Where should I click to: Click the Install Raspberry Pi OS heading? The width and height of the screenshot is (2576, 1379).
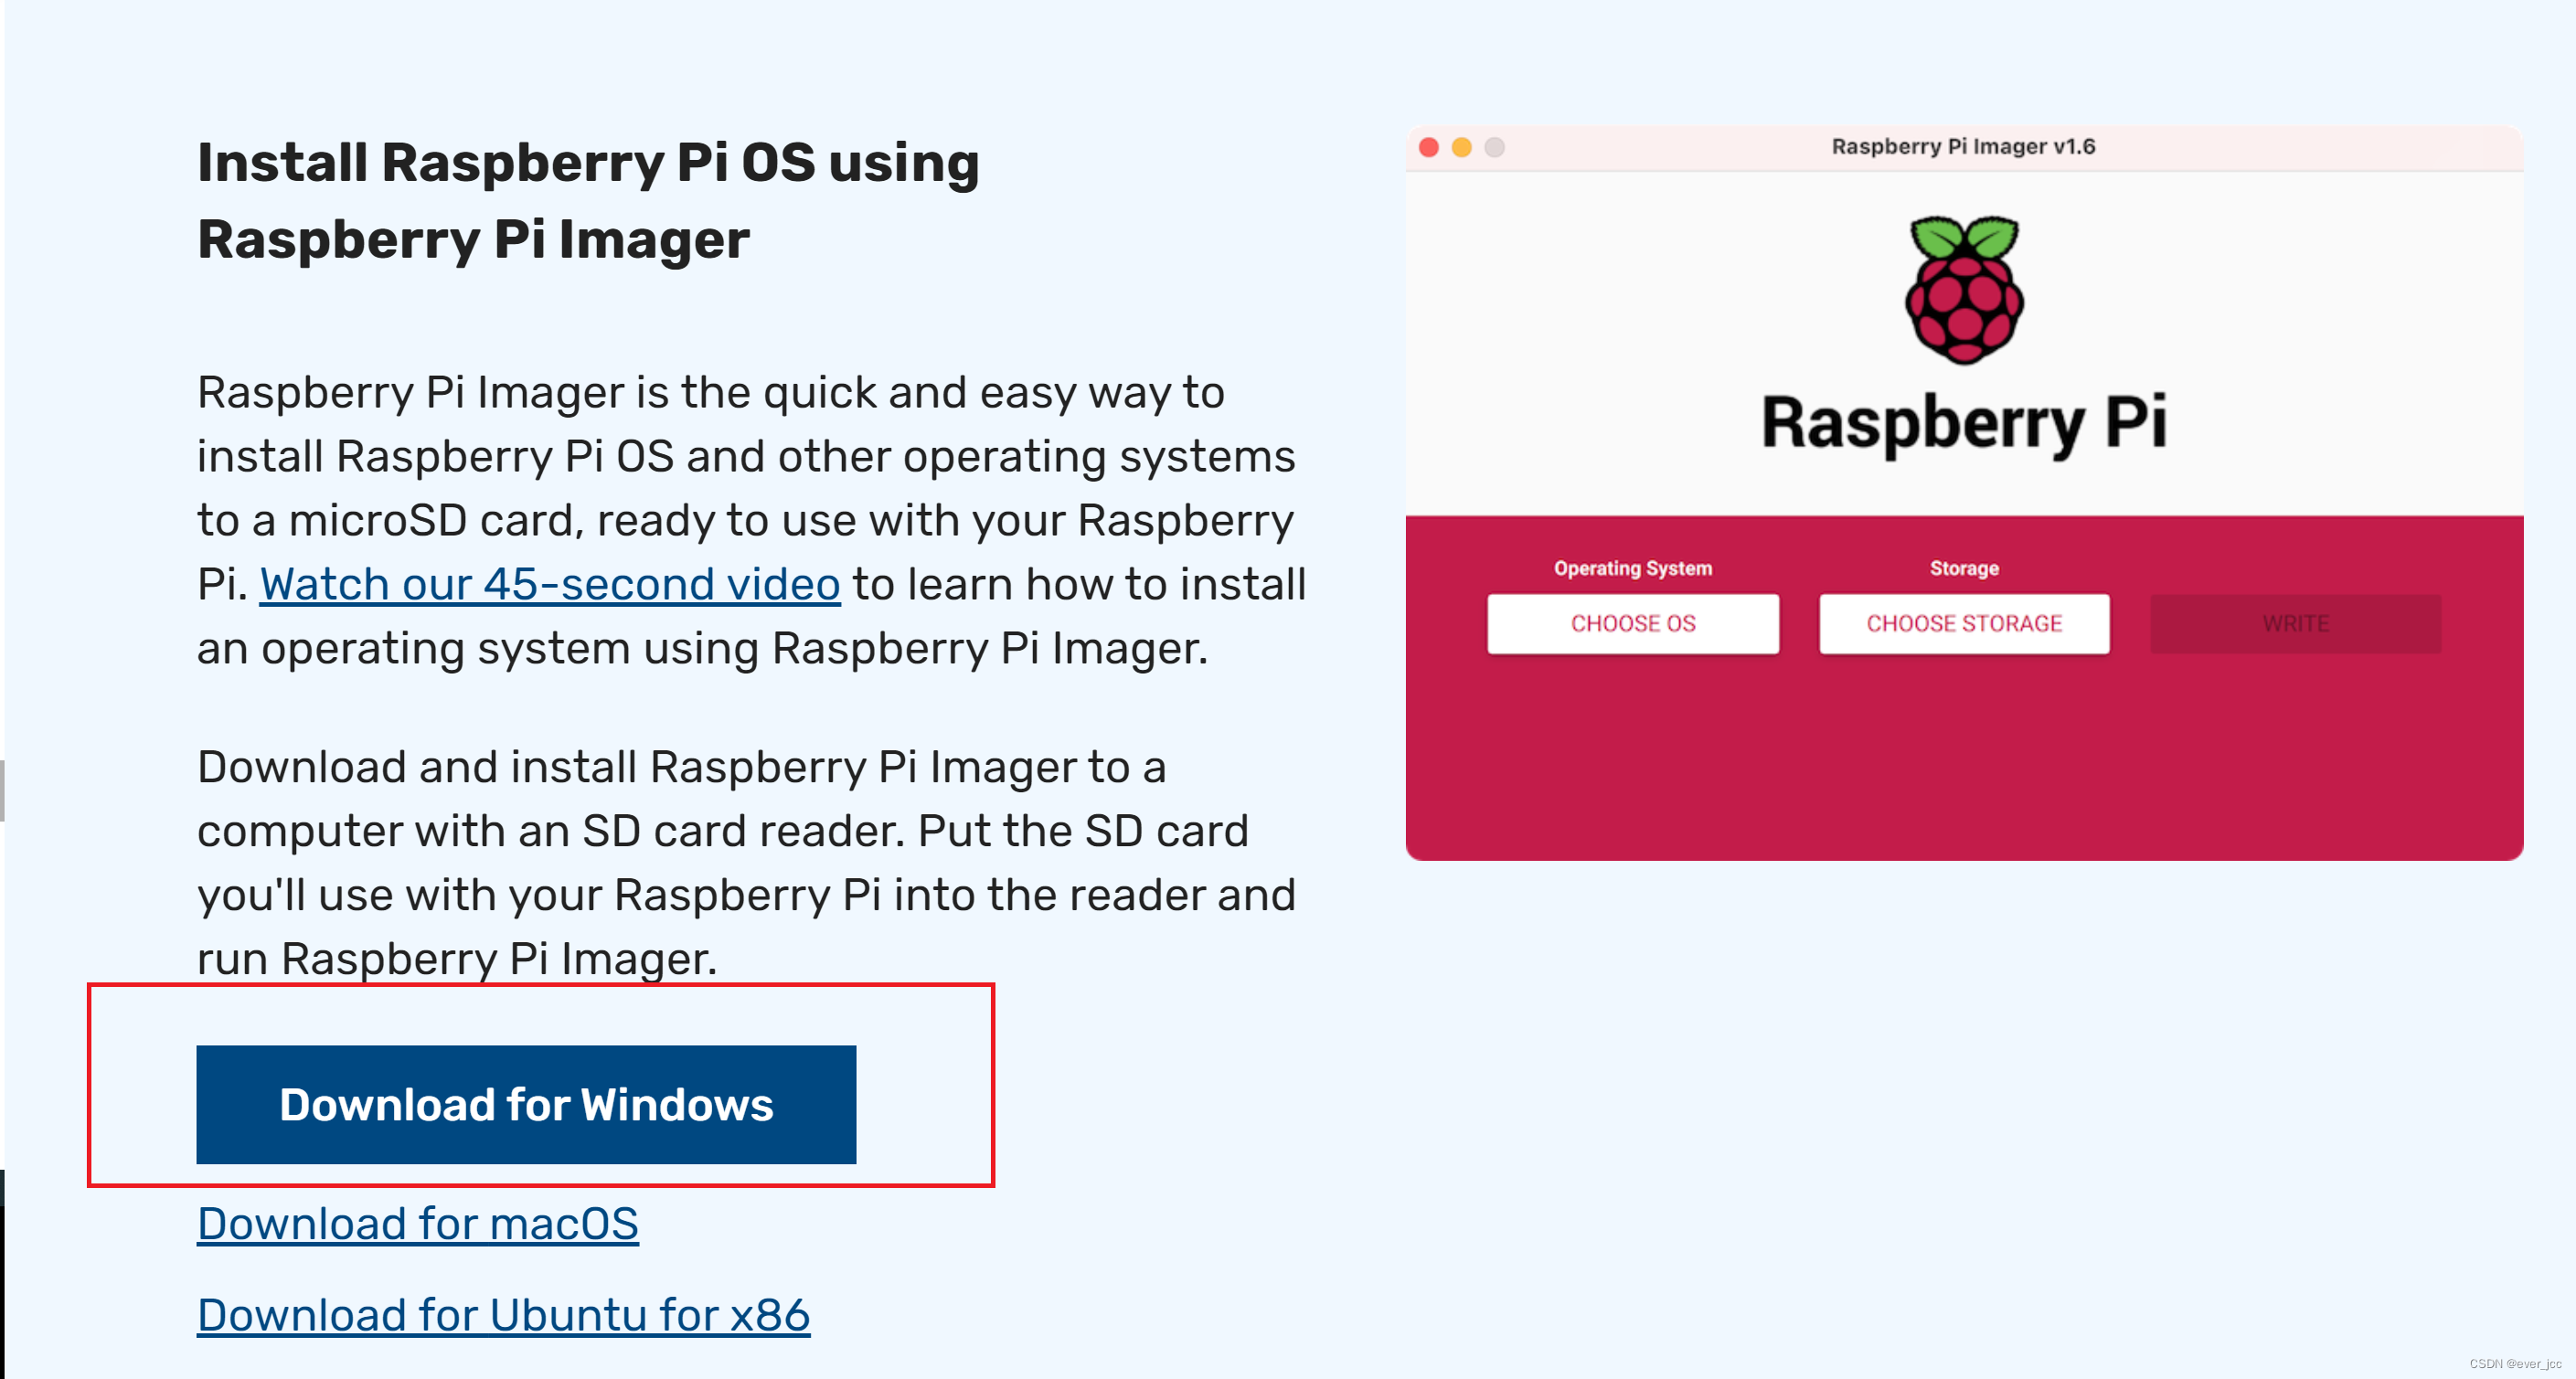tap(588, 200)
